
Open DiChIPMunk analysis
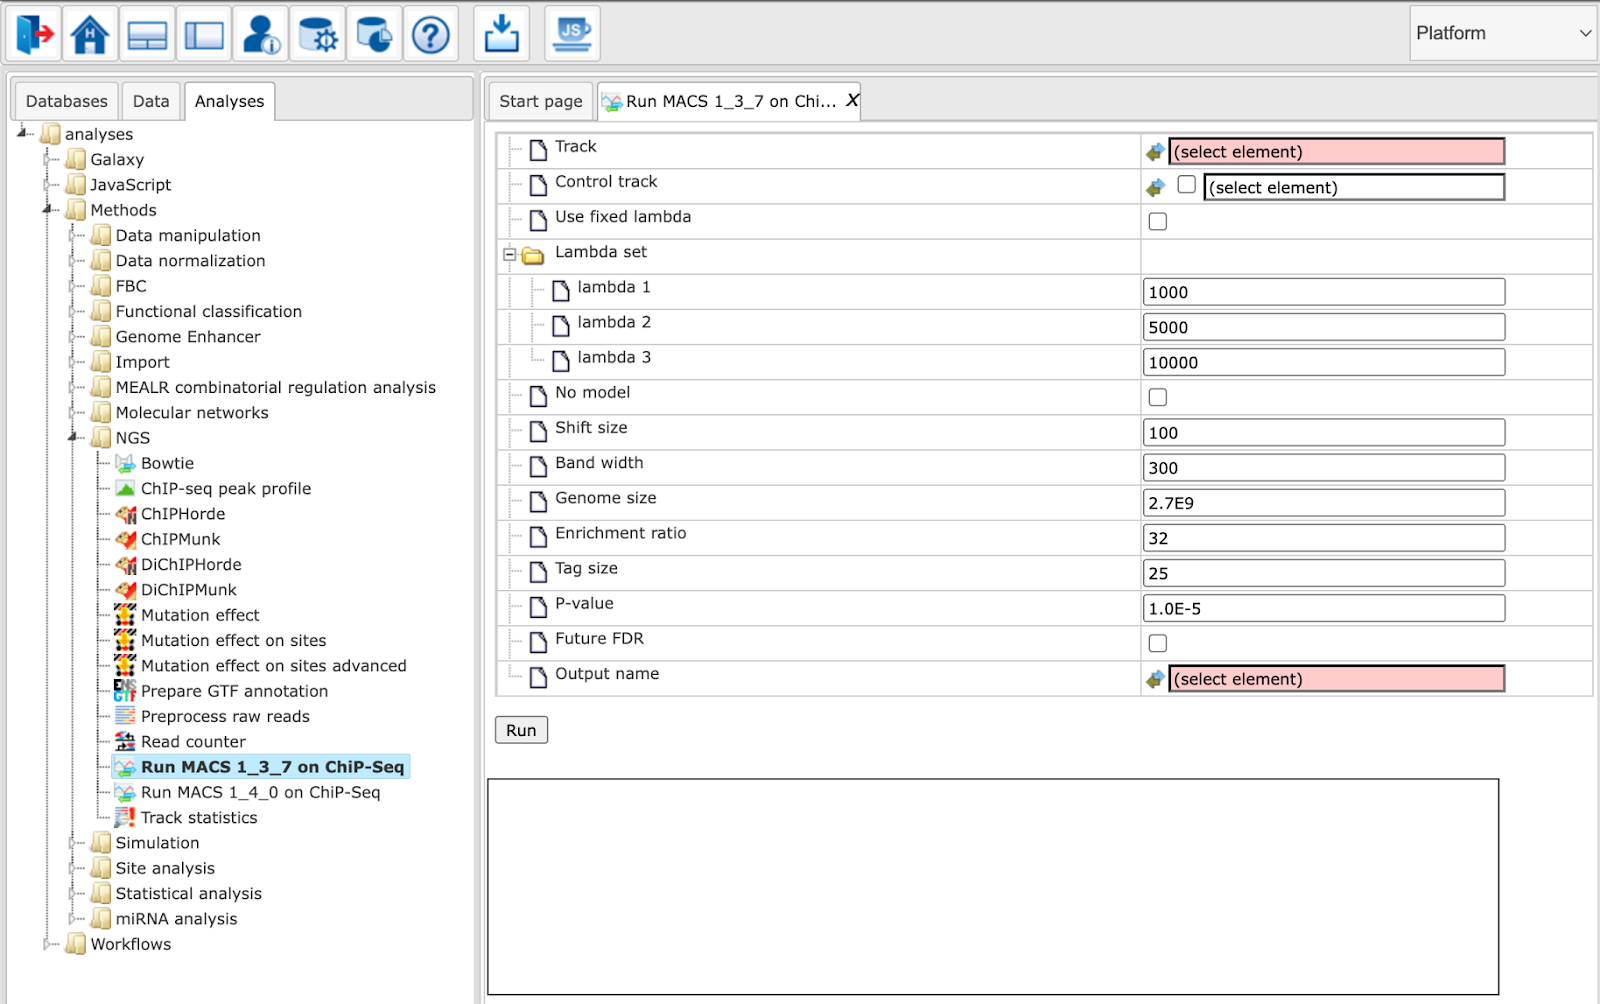pos(189,590)
